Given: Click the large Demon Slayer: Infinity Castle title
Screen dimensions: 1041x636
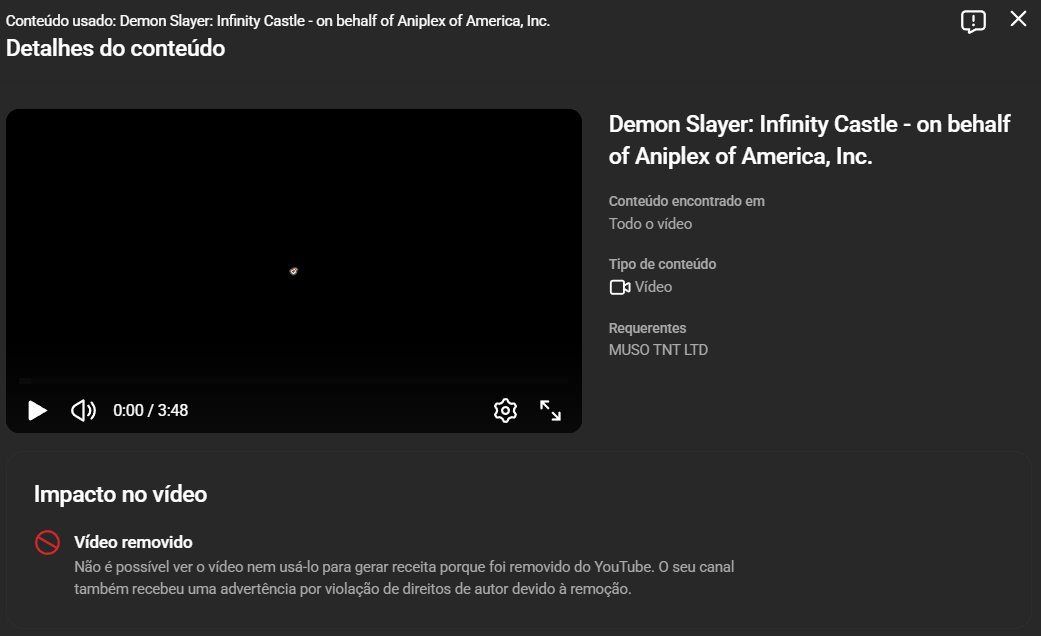Looking at the screenshot, I should [x=809, y=139].
